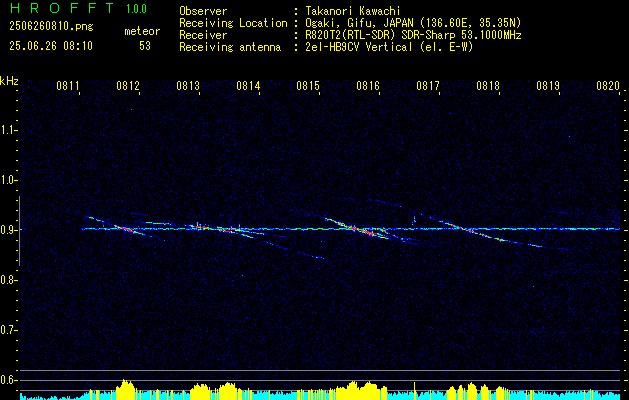Viewport: 629px width, 400px height.
Task: Click the kHz axis unit label
Action: tap(9, 81)
